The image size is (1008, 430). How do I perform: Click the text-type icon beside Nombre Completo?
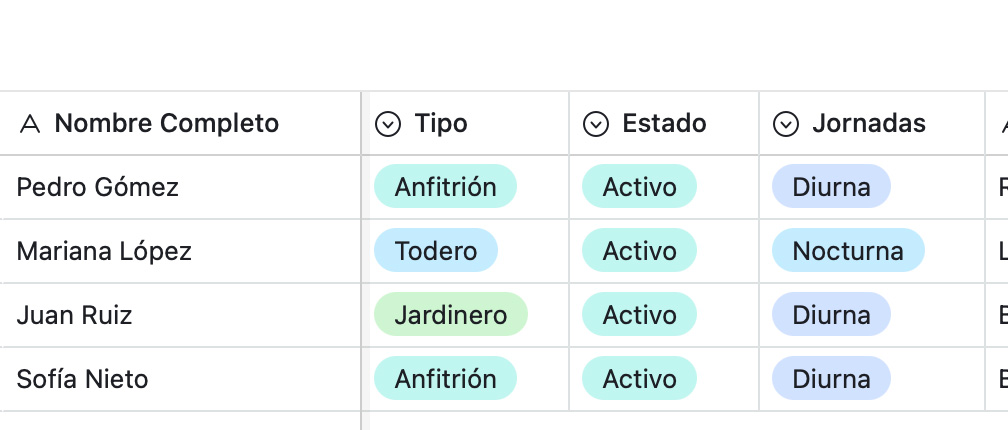(x=30, y=123)
